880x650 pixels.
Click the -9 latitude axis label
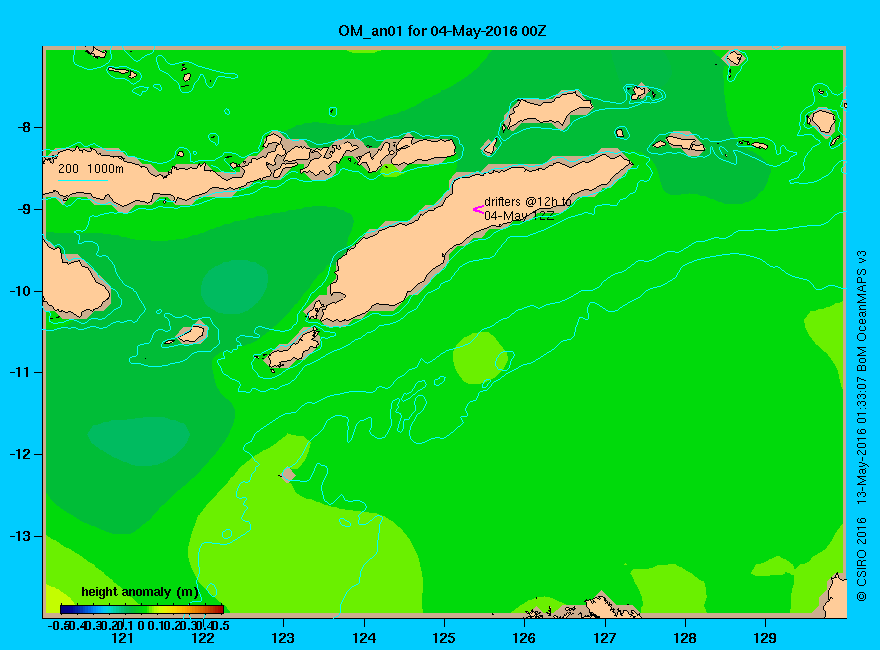(x=24, y=209)
